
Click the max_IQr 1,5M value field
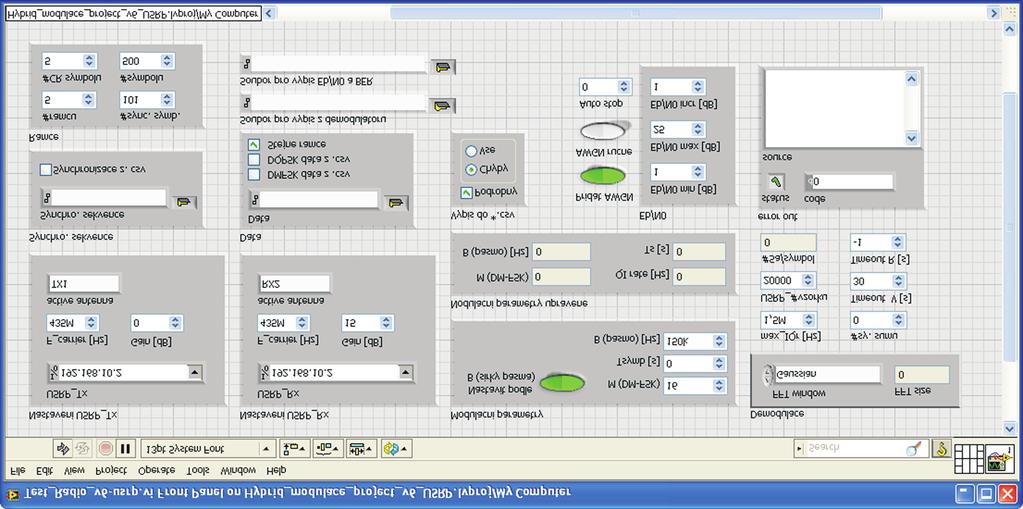[x=782, y=320]
